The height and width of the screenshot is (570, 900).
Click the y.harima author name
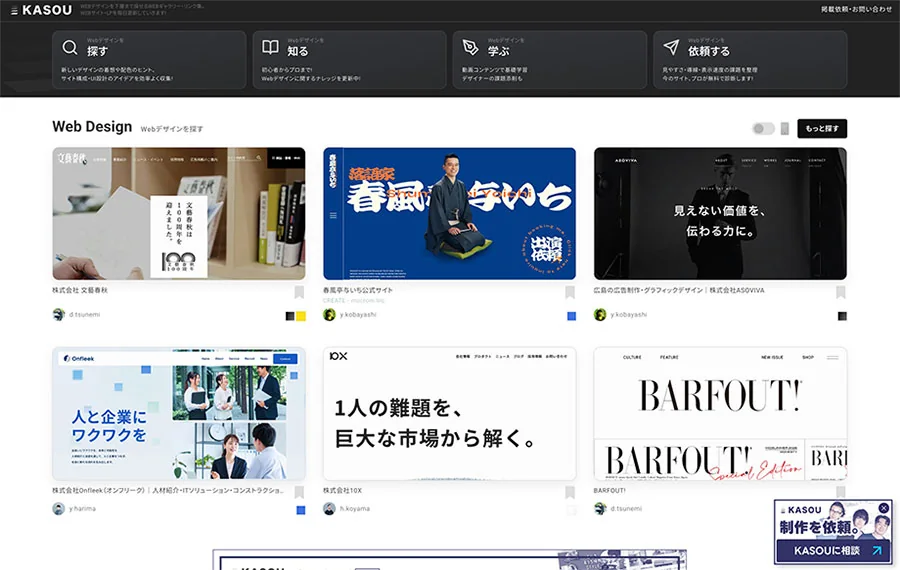(83, 509)
